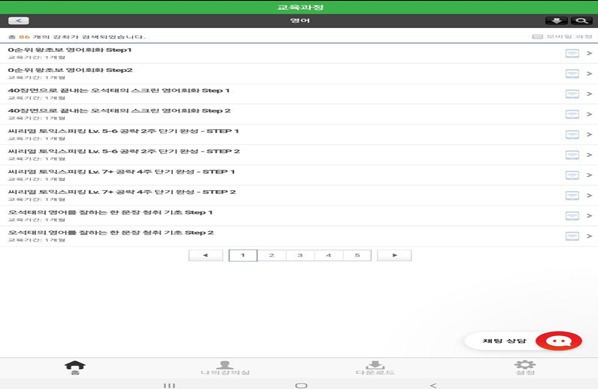The height and width of the screenshot is (389, 598).
Task: Switch to the 설정 tab
Action: click(525, 368)
